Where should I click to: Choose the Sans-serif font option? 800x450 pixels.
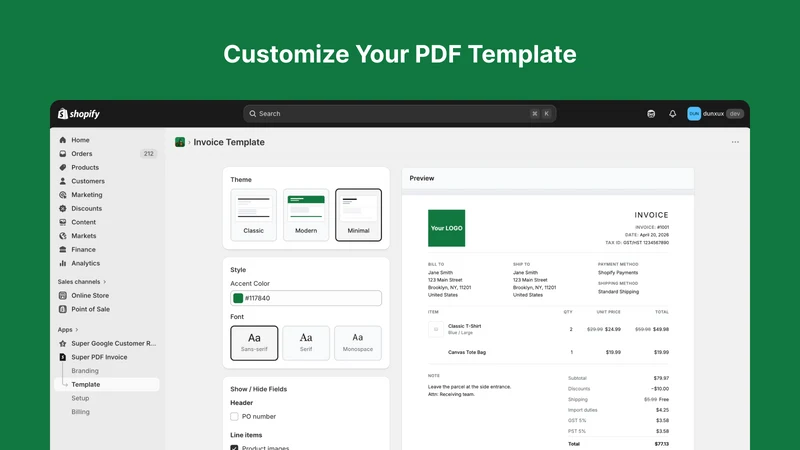pos(254,343)
